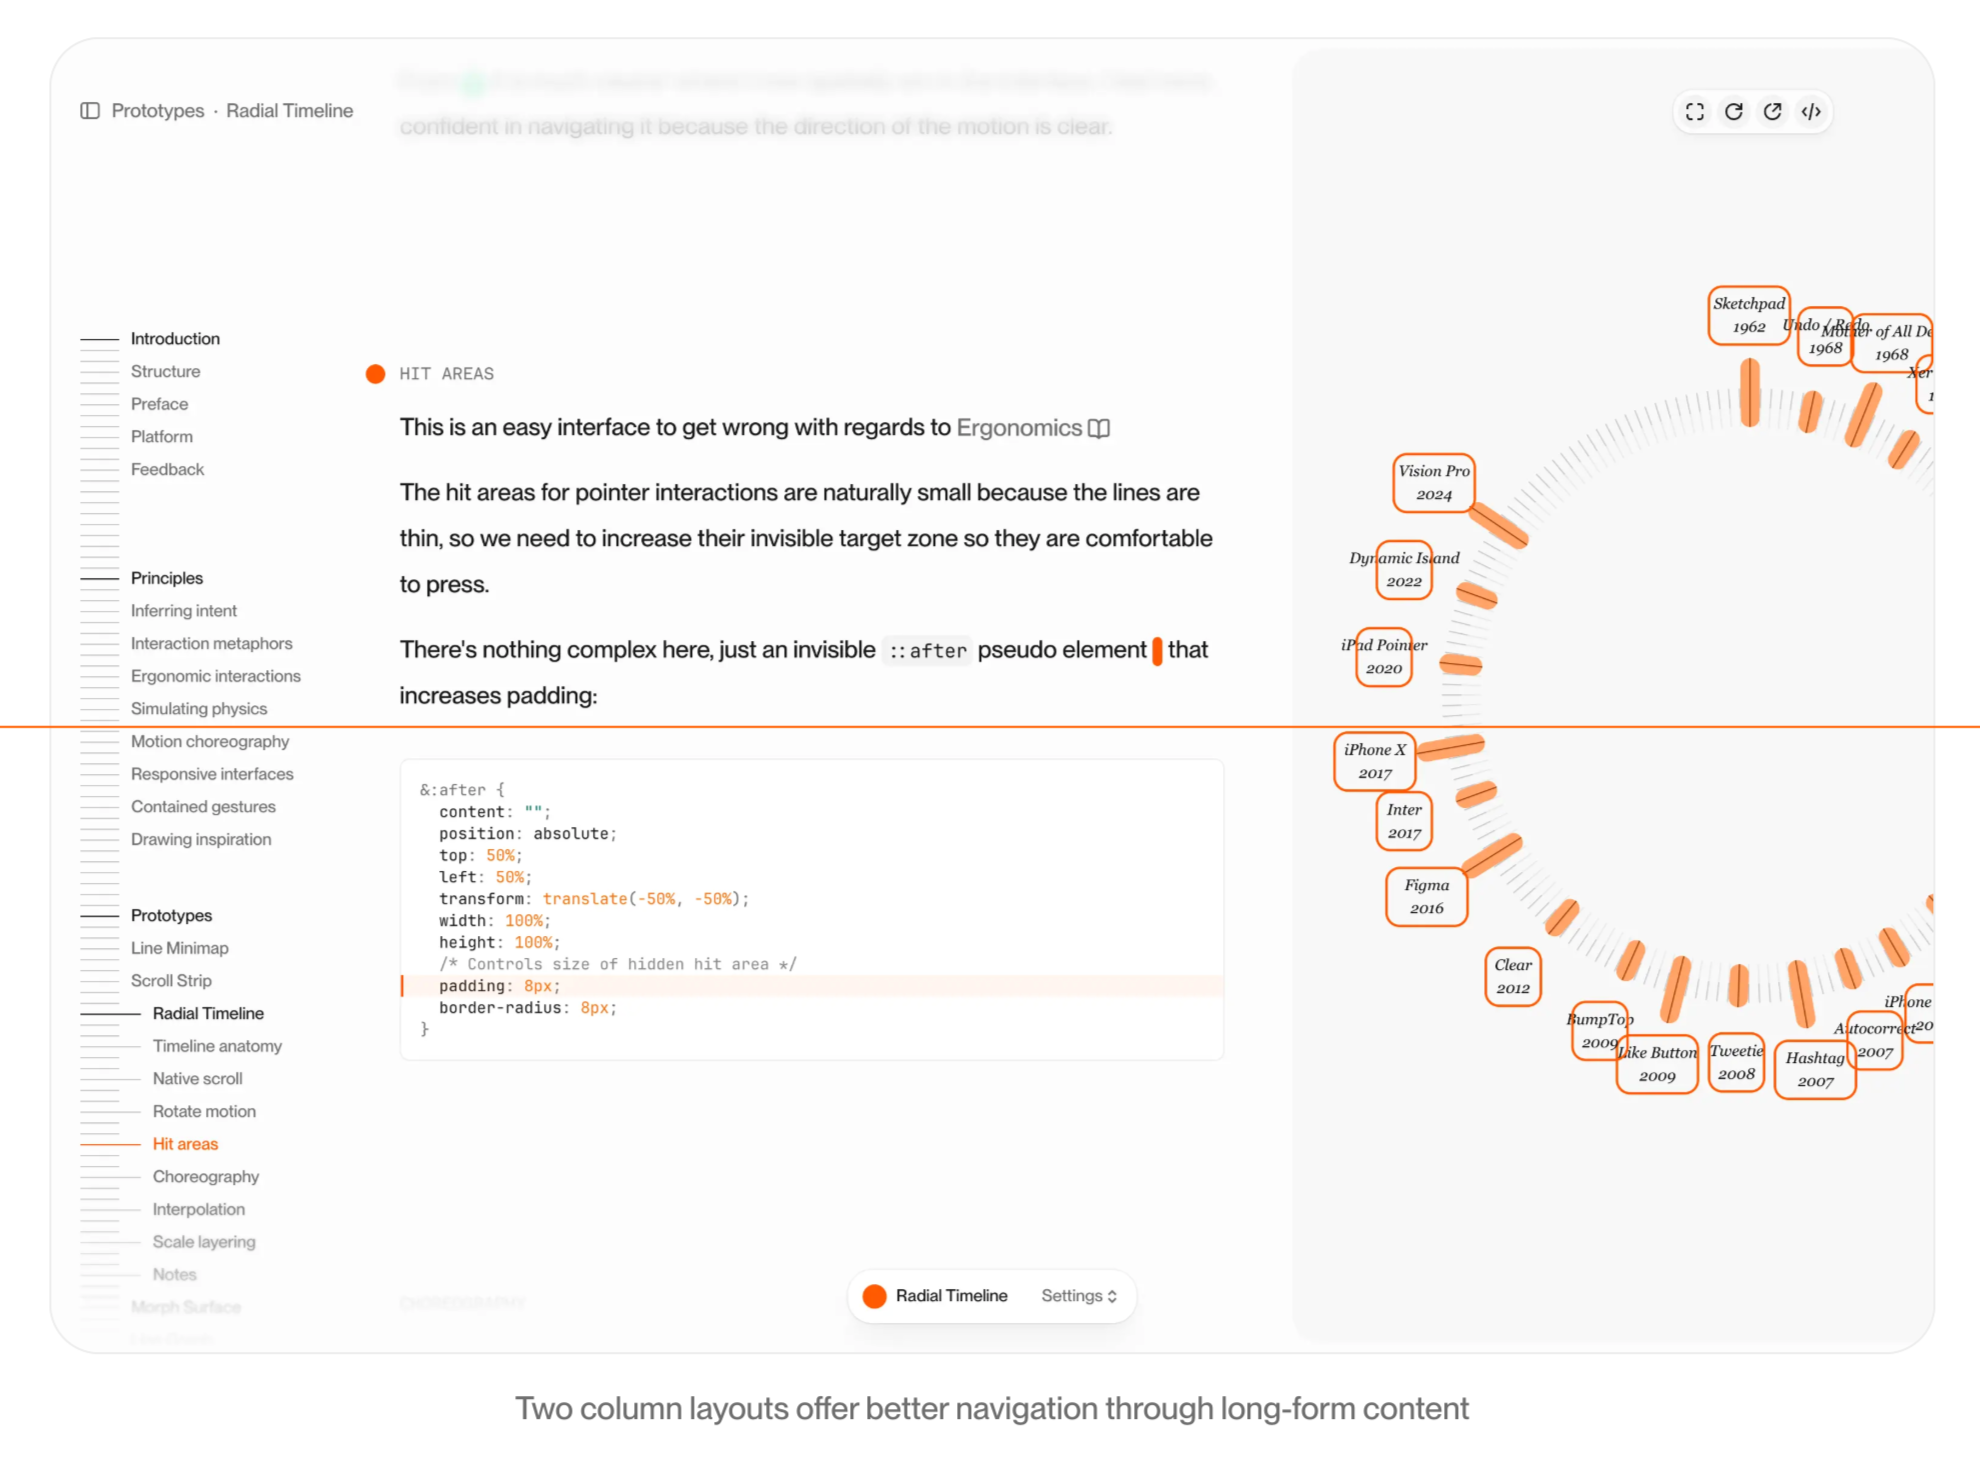Select the Sketchpad 1962 timeline label
The width and height of the screenshot is (1980, 1480).
(1749, 315)
